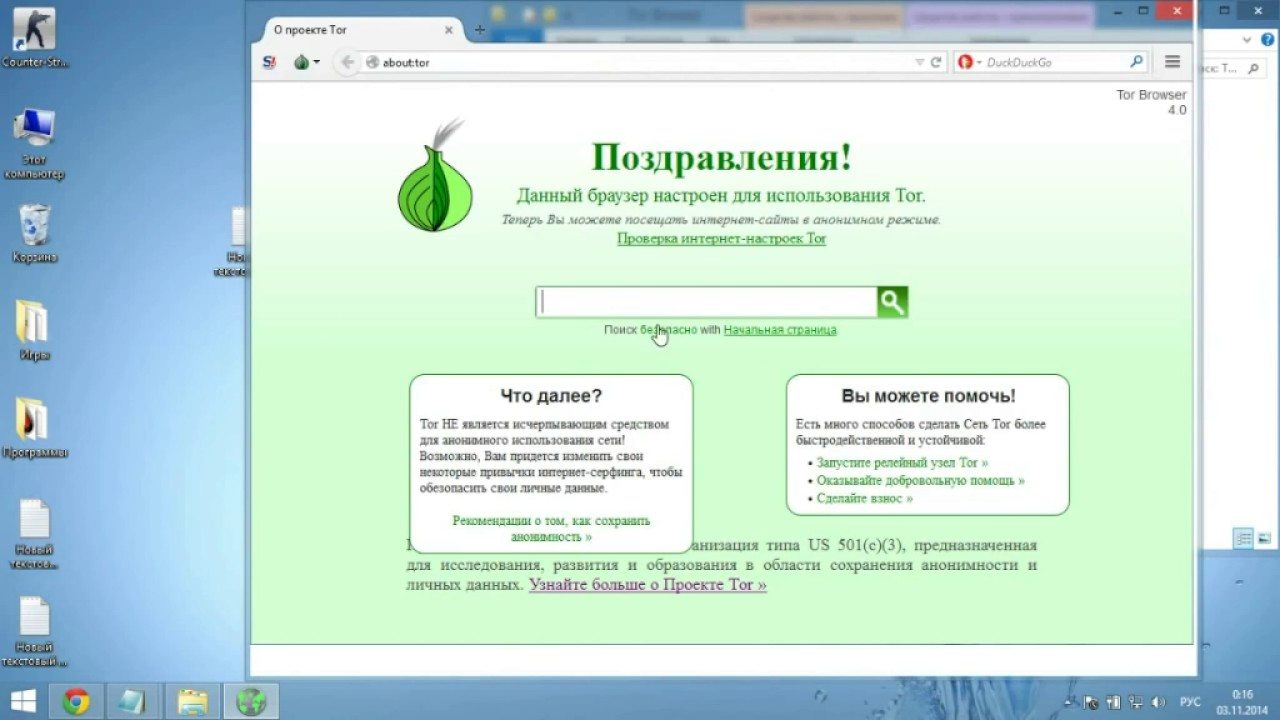Select the Recycle Bin desktop icon
The width and height of the screenshot is (1280, 720).
click(34, 233)
